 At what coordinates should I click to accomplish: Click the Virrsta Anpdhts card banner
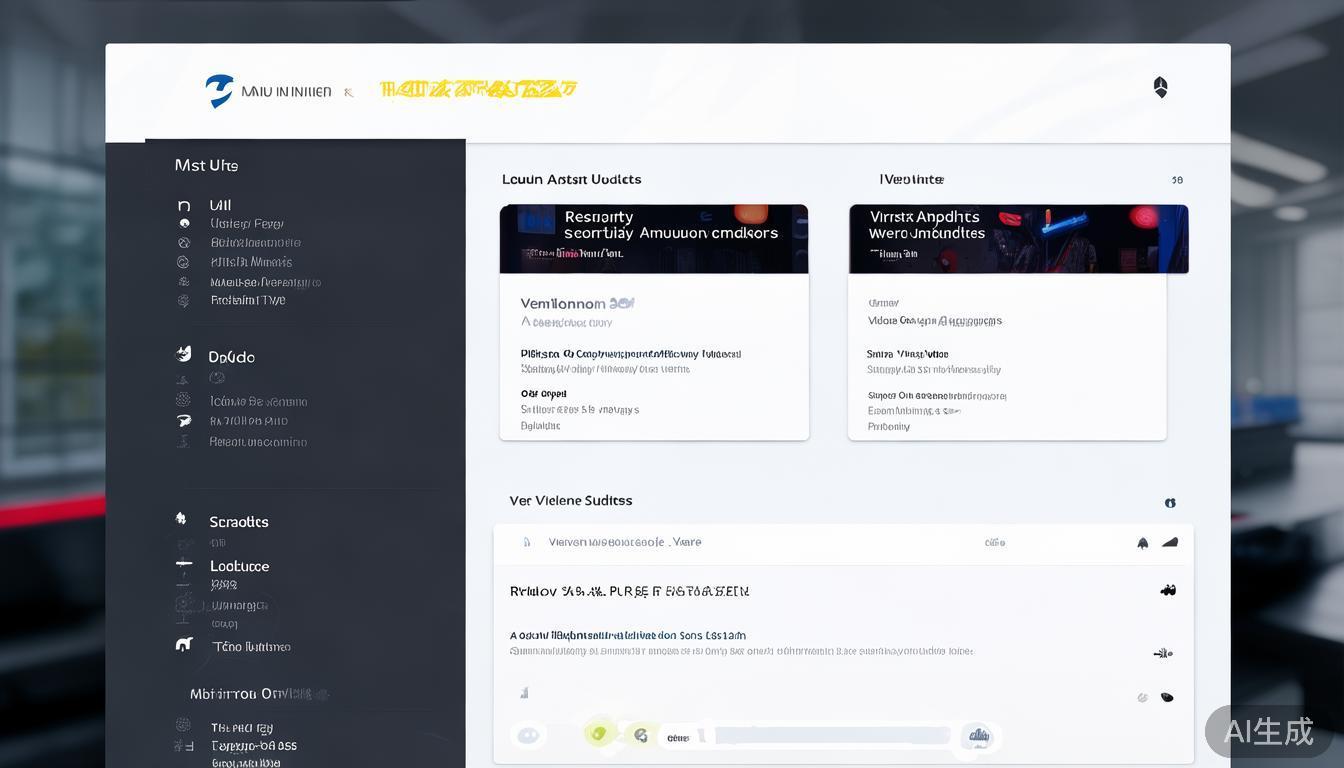click(1018, 239)
